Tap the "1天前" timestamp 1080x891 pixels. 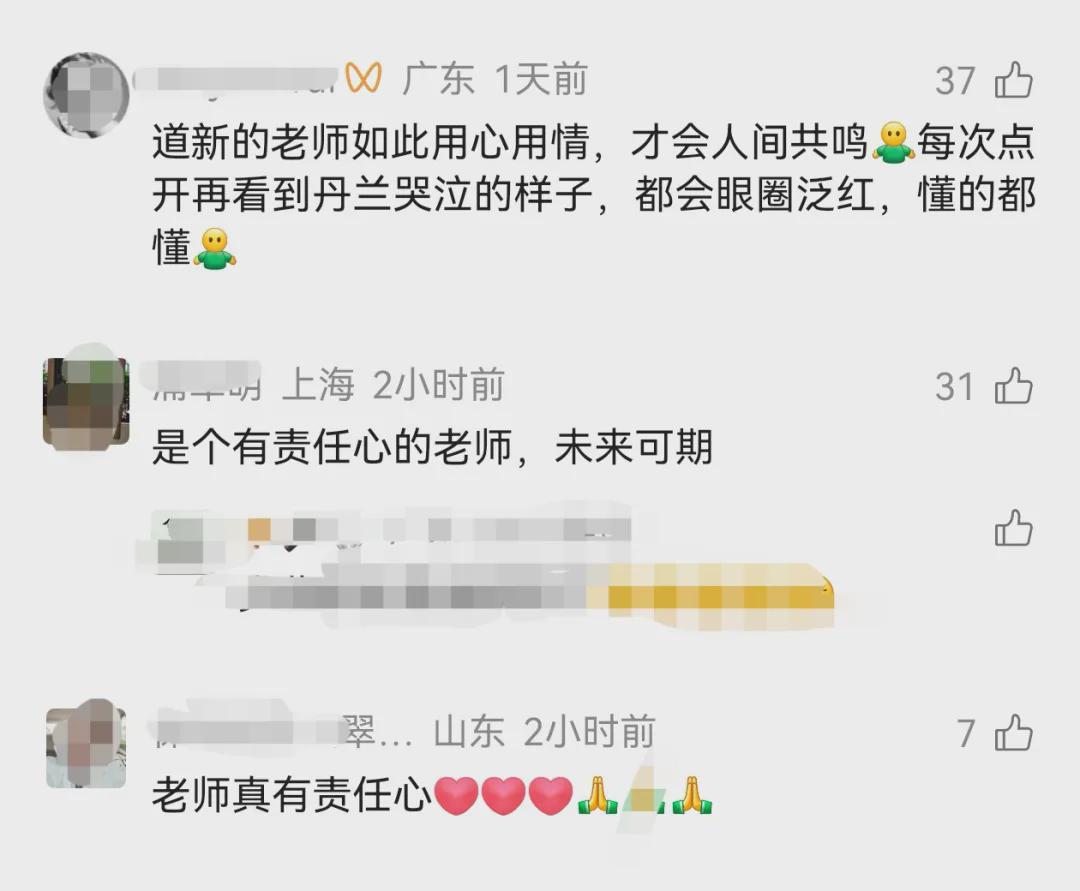click(541, 79)
